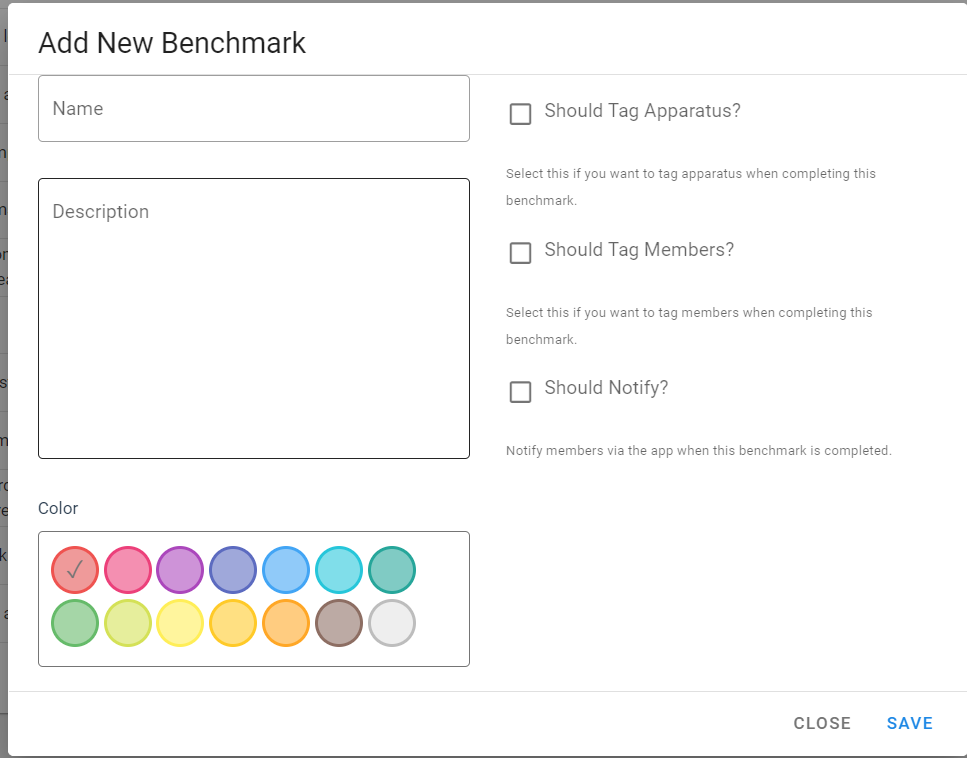Toggle the Should Notify checkbox

(520, 392)
